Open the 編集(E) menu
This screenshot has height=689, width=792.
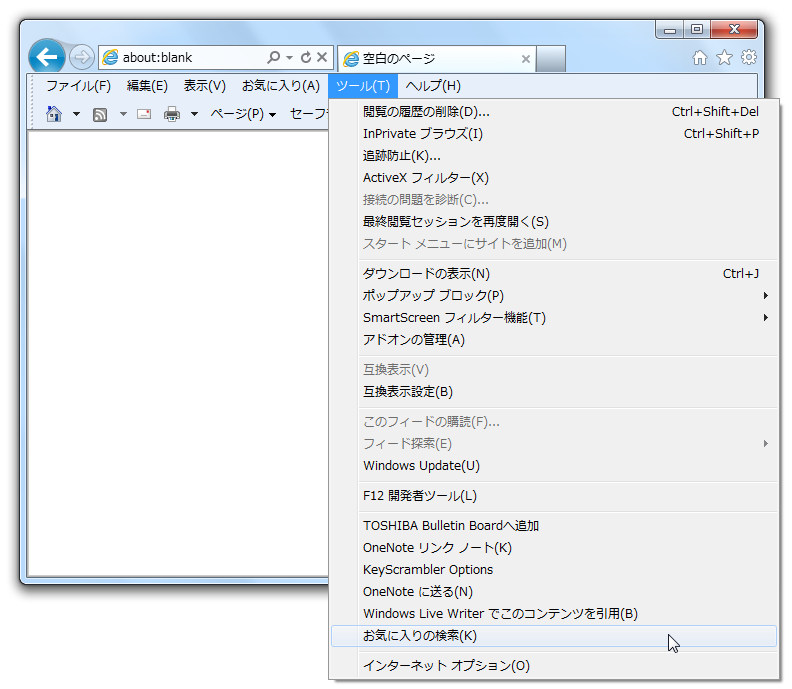coord(147,86)
